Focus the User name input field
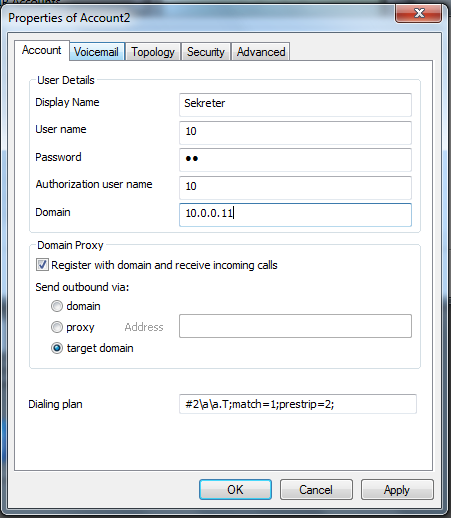 point(295,133)
